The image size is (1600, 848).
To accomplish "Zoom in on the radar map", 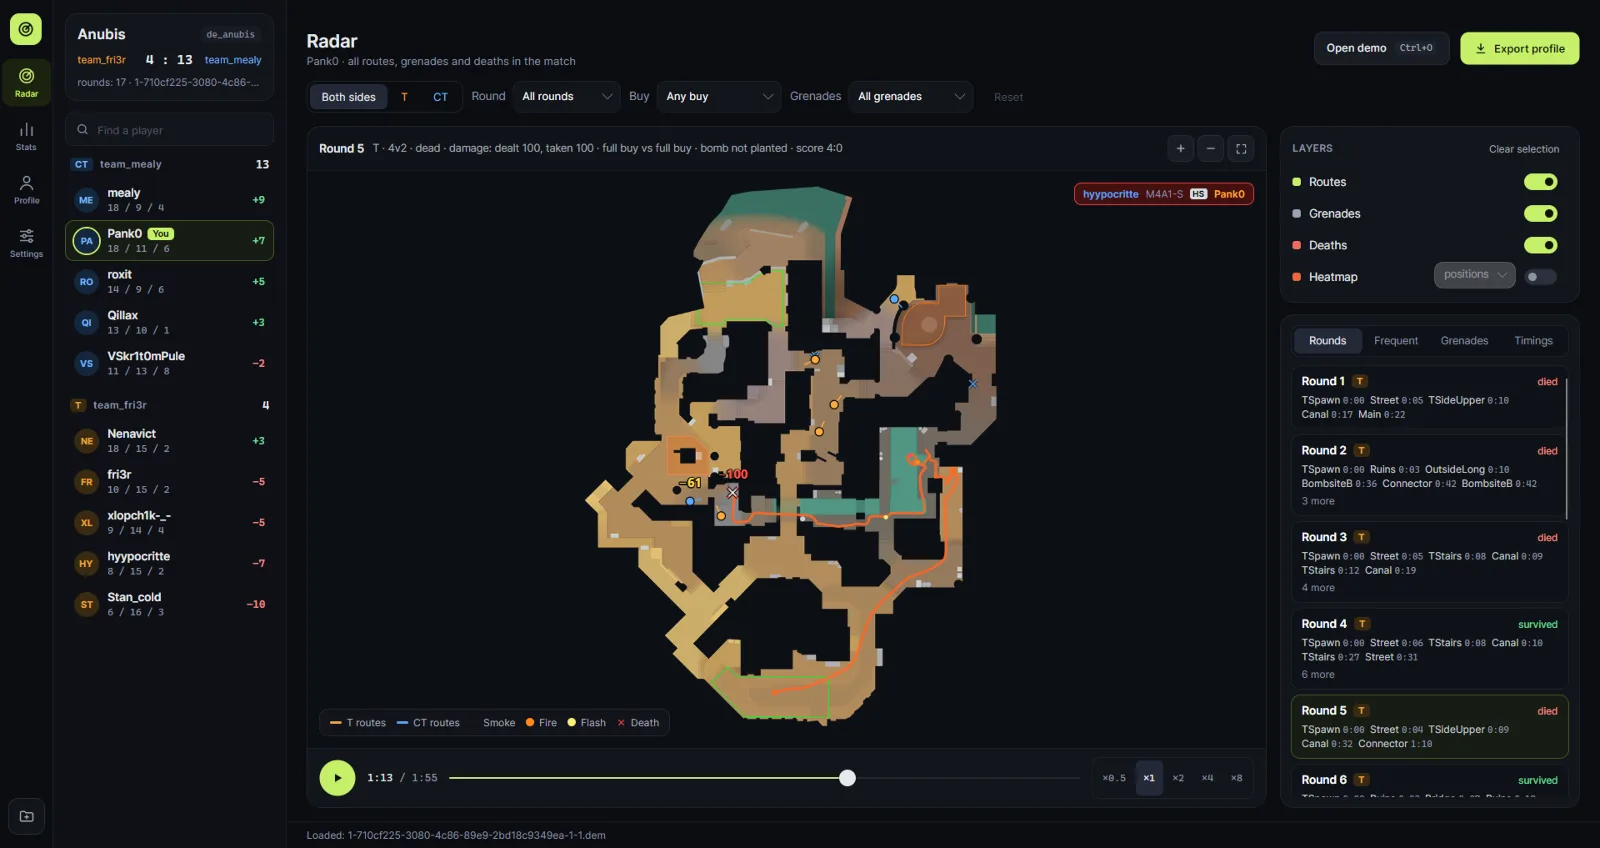I will (x=1180, y=148).
